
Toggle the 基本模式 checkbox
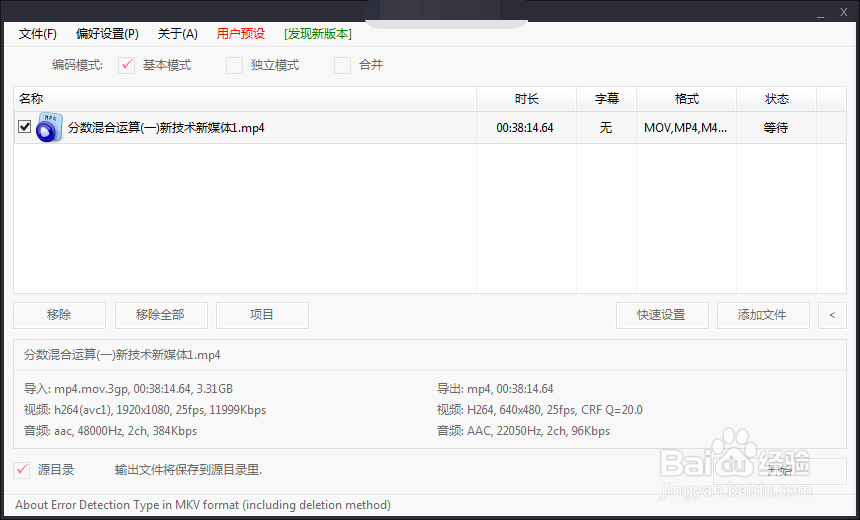(127, 65)
